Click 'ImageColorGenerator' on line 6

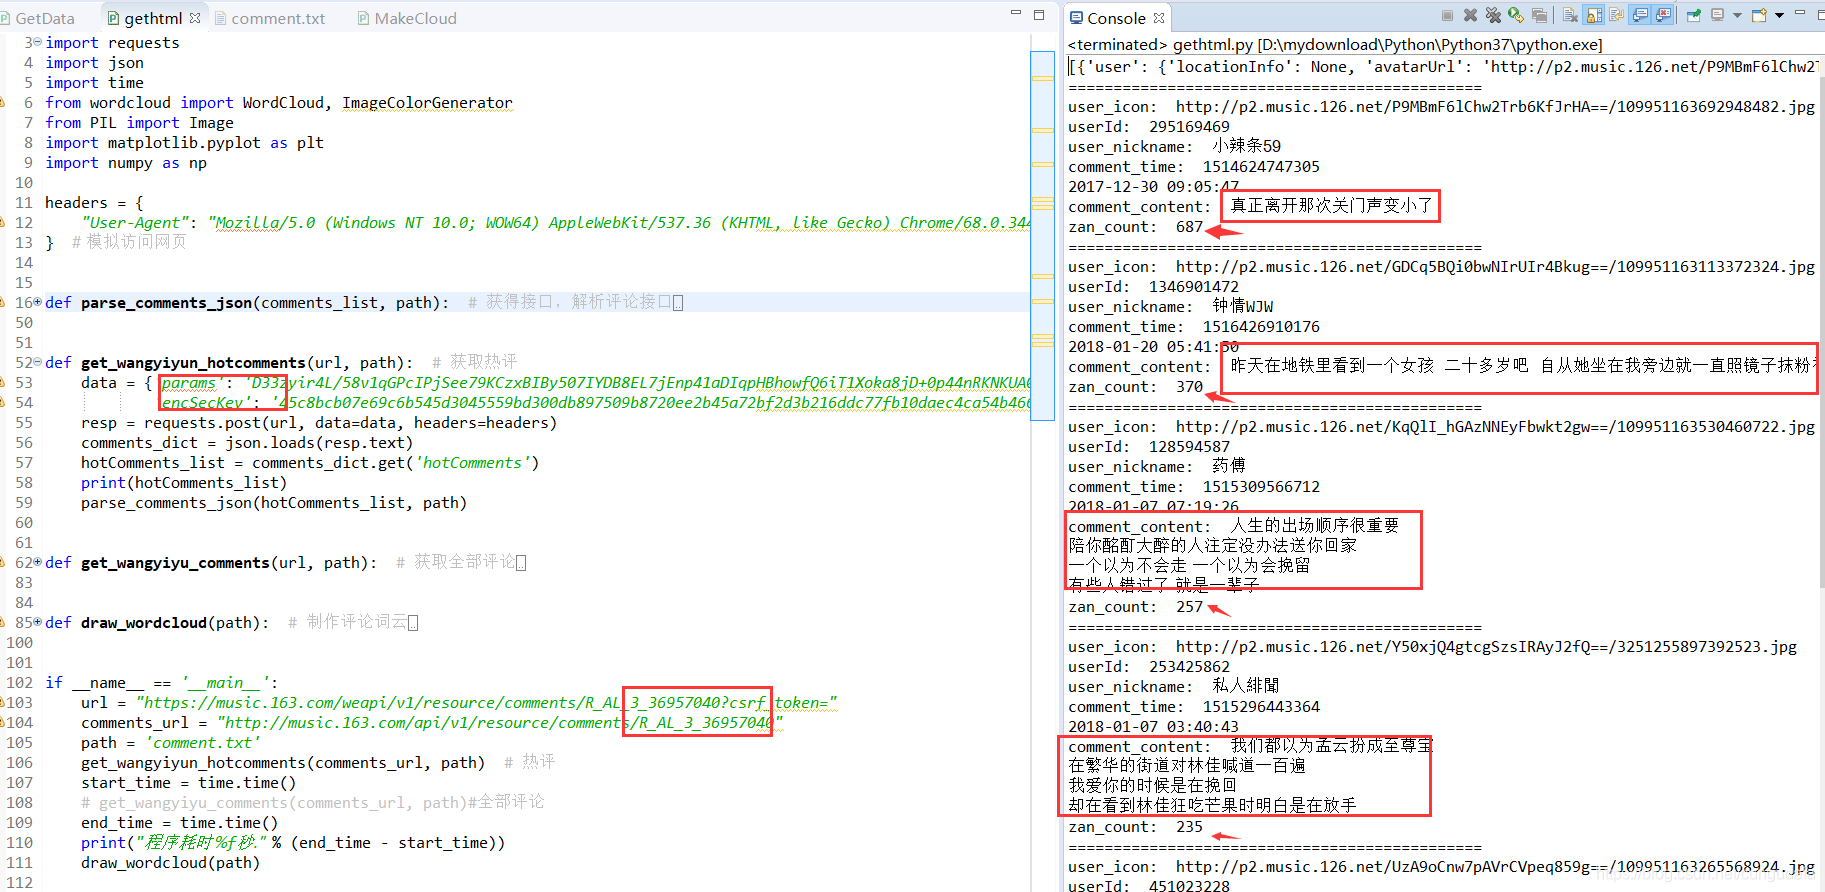pyautogui.click(x=427, y=103)
